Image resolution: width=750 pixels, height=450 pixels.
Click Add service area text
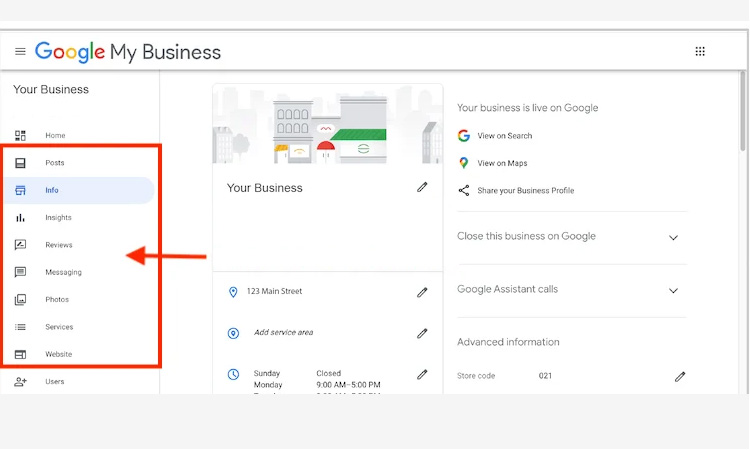pos(284,332)
